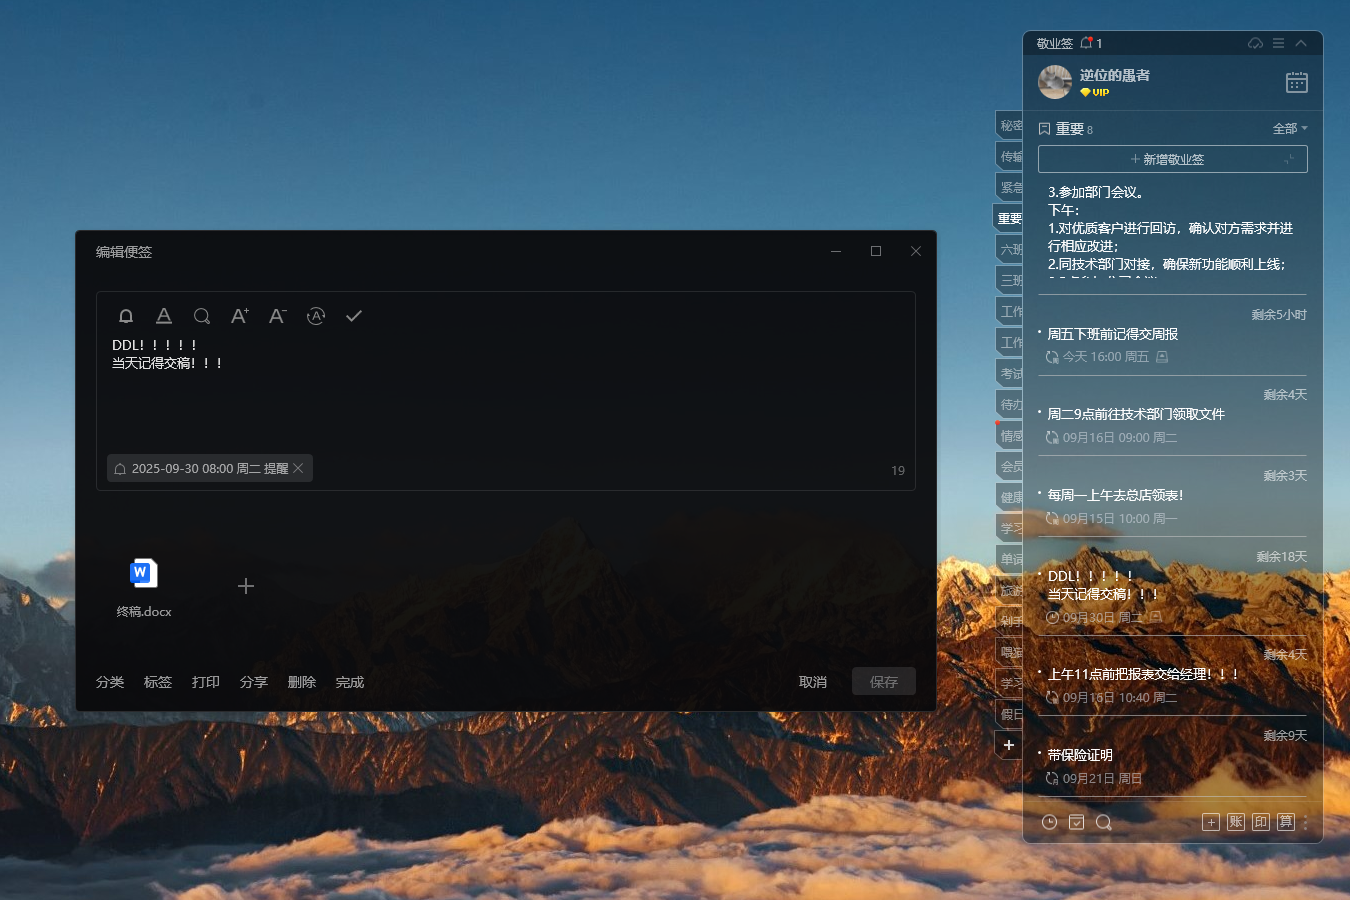Image resolution: width=1350 pixels, height=900 pixels.
Task: Click the 保存 button
Action: pyautogui.click(x=884, y=682)
